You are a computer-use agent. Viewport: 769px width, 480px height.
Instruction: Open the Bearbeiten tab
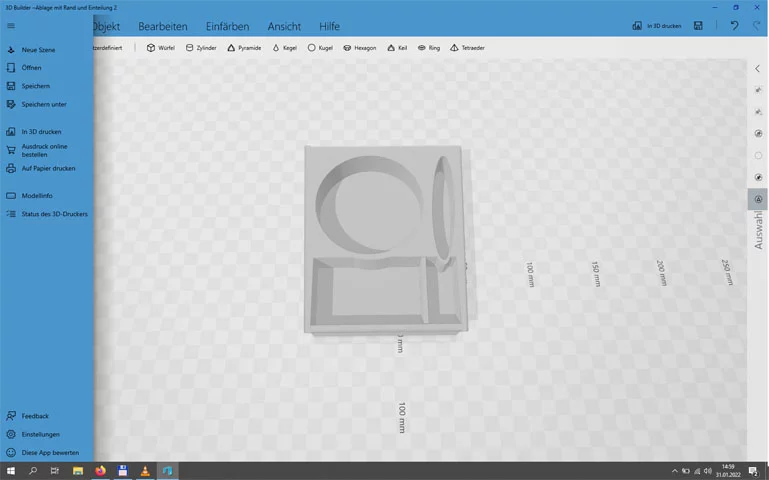coord(162,26)
